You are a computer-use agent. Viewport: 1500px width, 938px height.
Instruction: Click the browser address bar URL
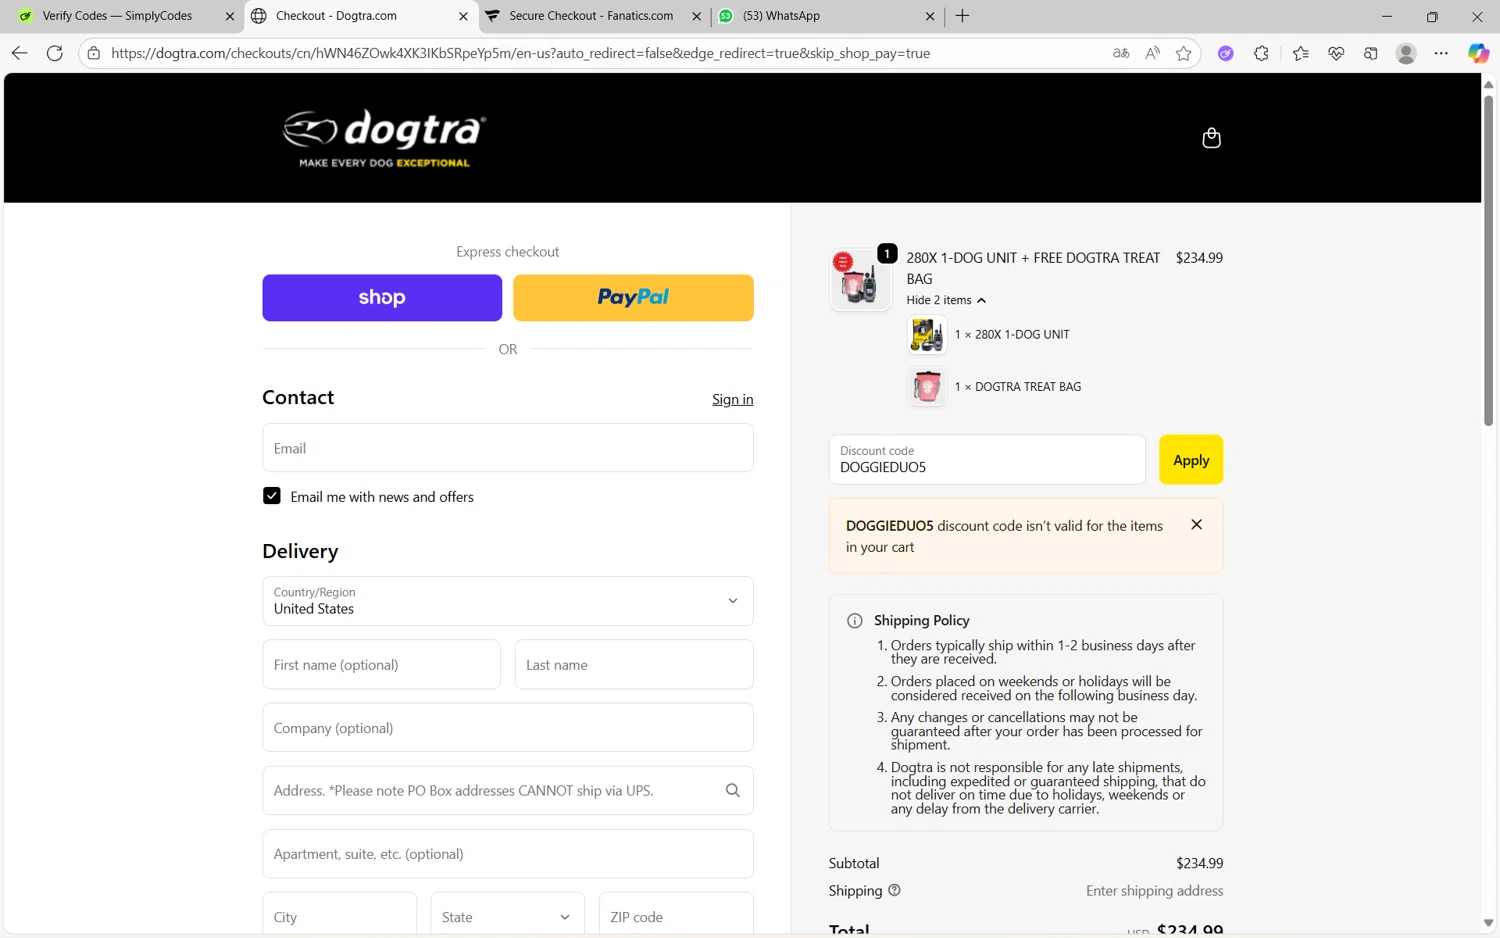520,53
